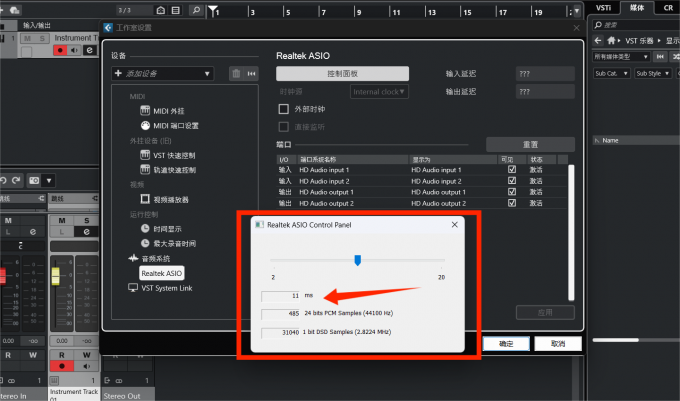Click the edit 'e' icon on Instrument track
Screen dimensions: 680x401
[89, 50]
